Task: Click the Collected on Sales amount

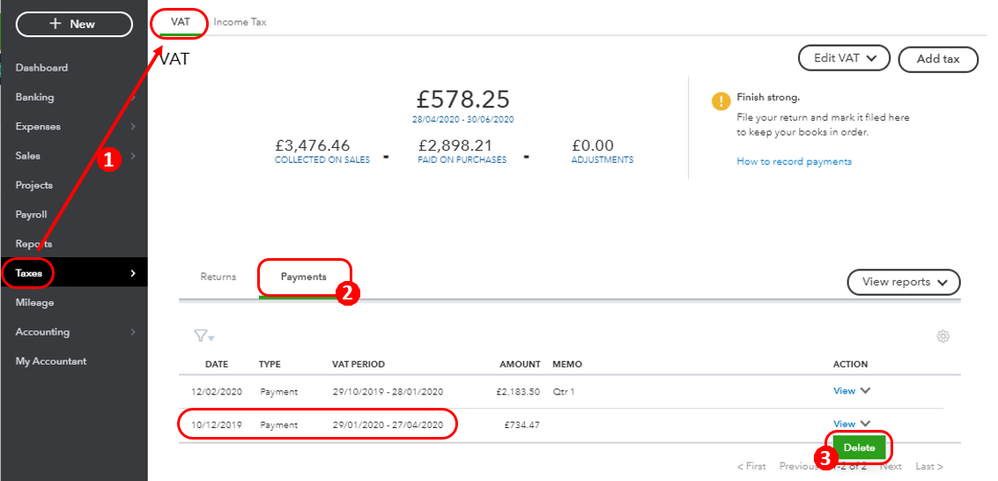Action: click(322, 145)
